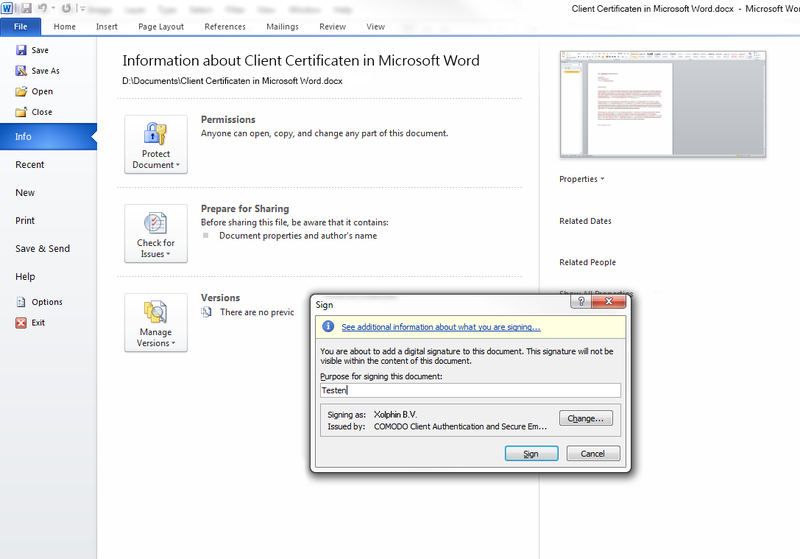Click the Change... certificate button

pos(586,419)
